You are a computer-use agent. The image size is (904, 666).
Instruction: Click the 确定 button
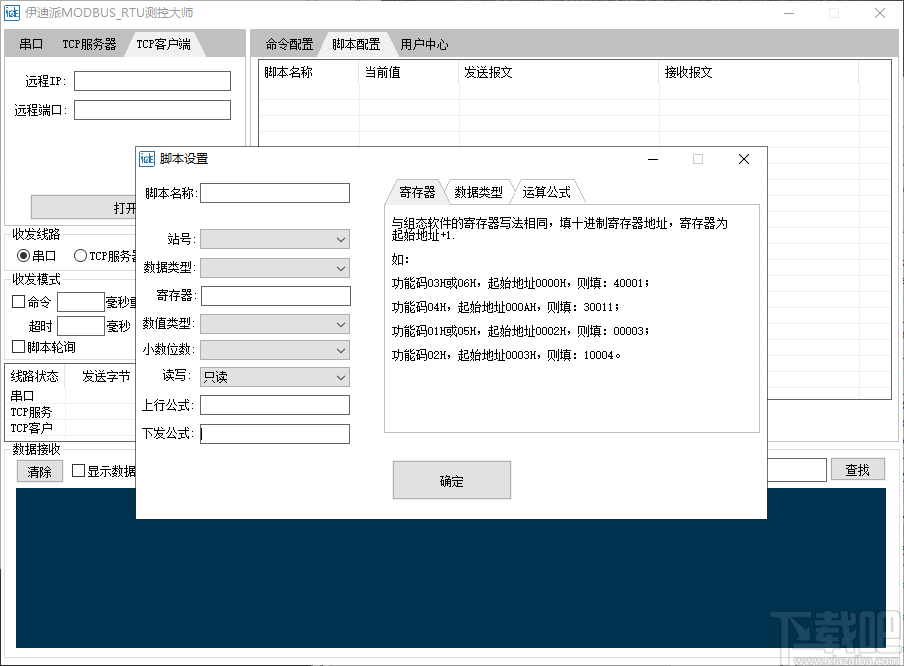tap(451, 480)
